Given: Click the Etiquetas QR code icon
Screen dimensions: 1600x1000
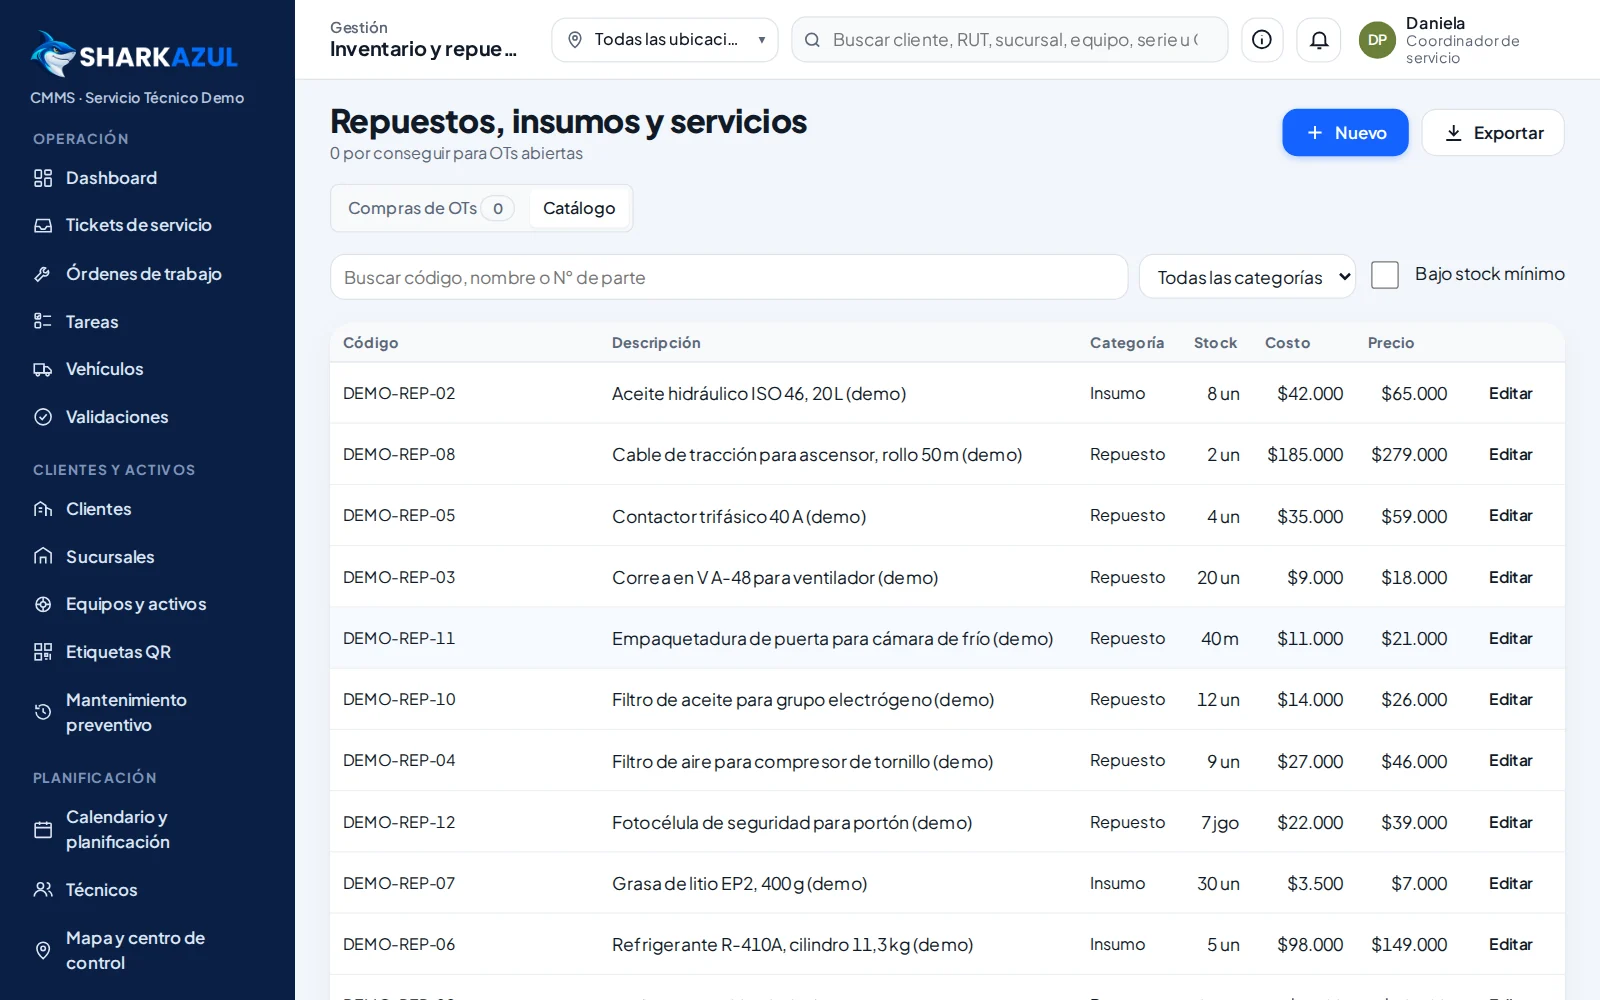Looking at the screenshot, I should click(x=43, y=652).
